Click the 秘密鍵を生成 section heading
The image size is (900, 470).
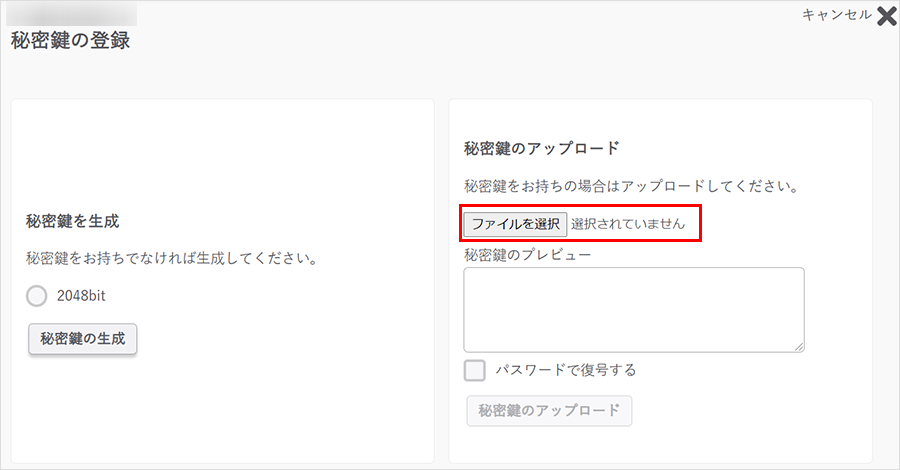pyautogui.click(x=79, y=221)
